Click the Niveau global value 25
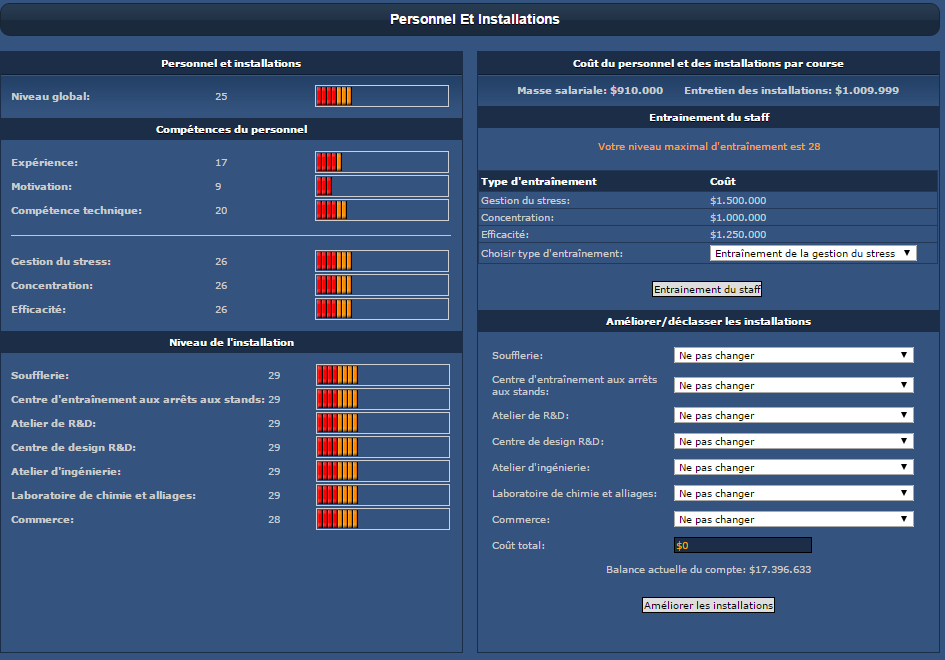This screenshot has height=660, width=945. click(x=221, y=96)
